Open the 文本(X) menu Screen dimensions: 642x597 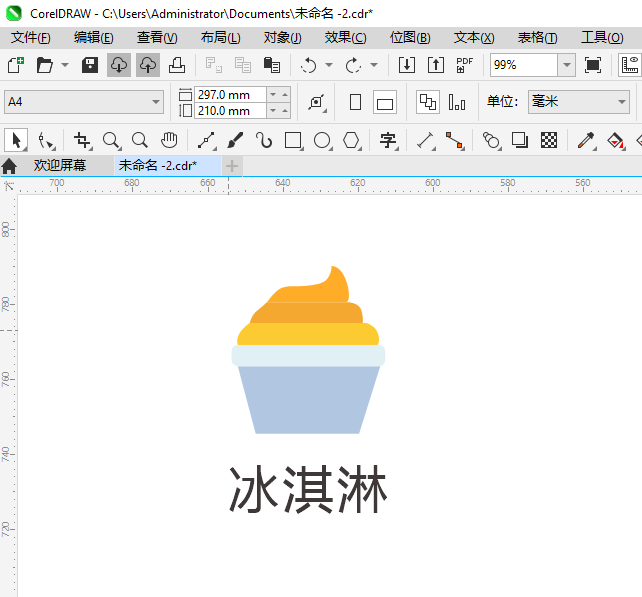[x=474, y=38]
